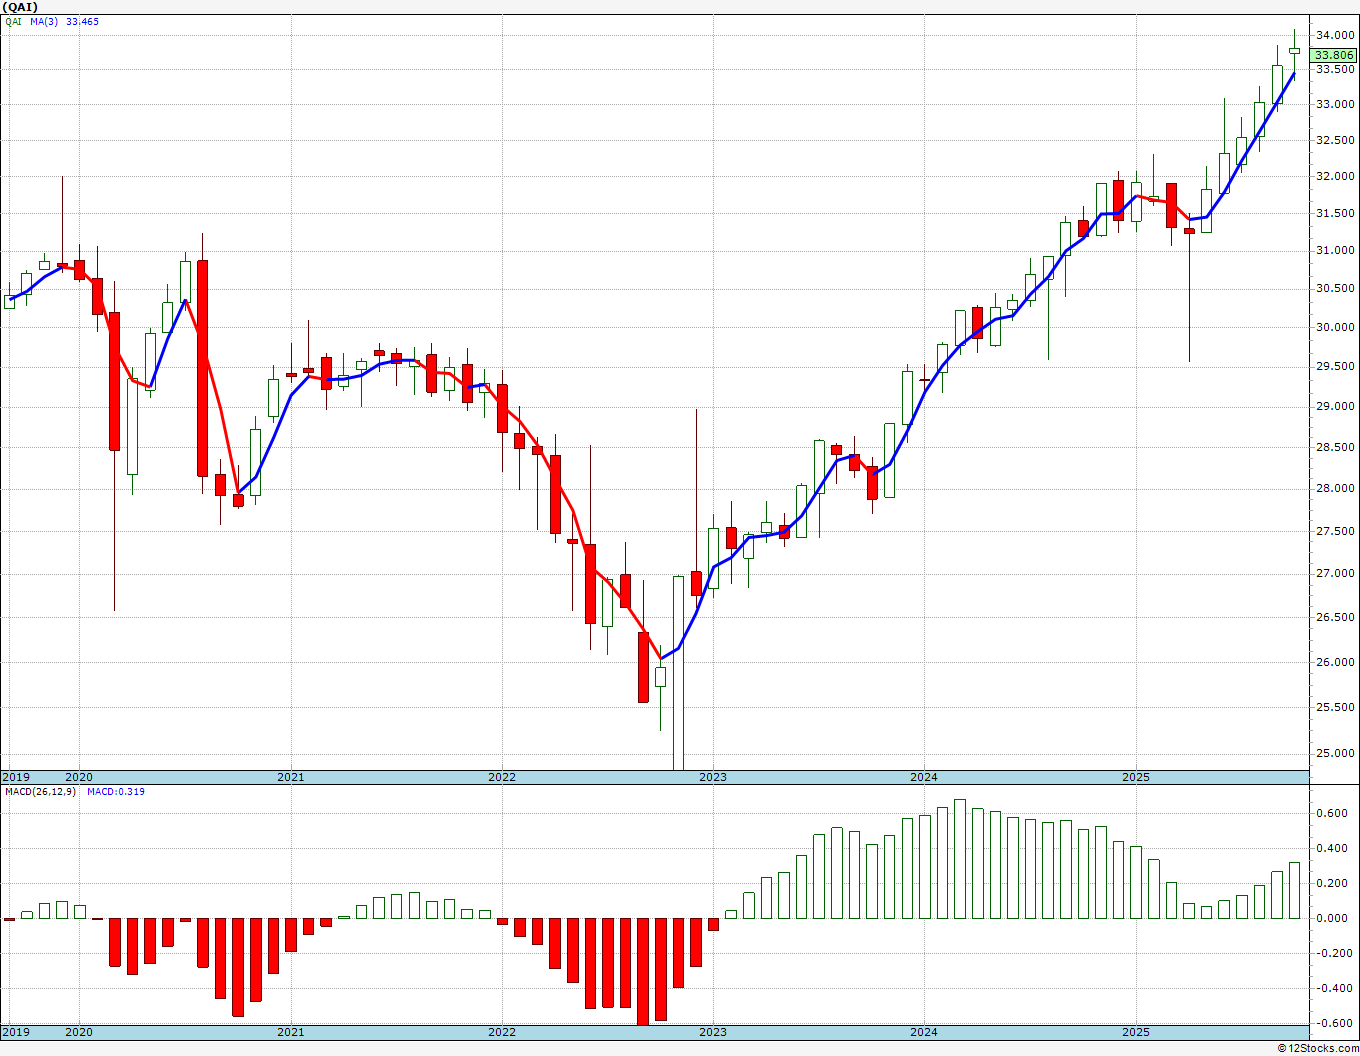Select the 28.000 price axis label
This screenshot has width=1360, height=1056.
[1336, 488]
